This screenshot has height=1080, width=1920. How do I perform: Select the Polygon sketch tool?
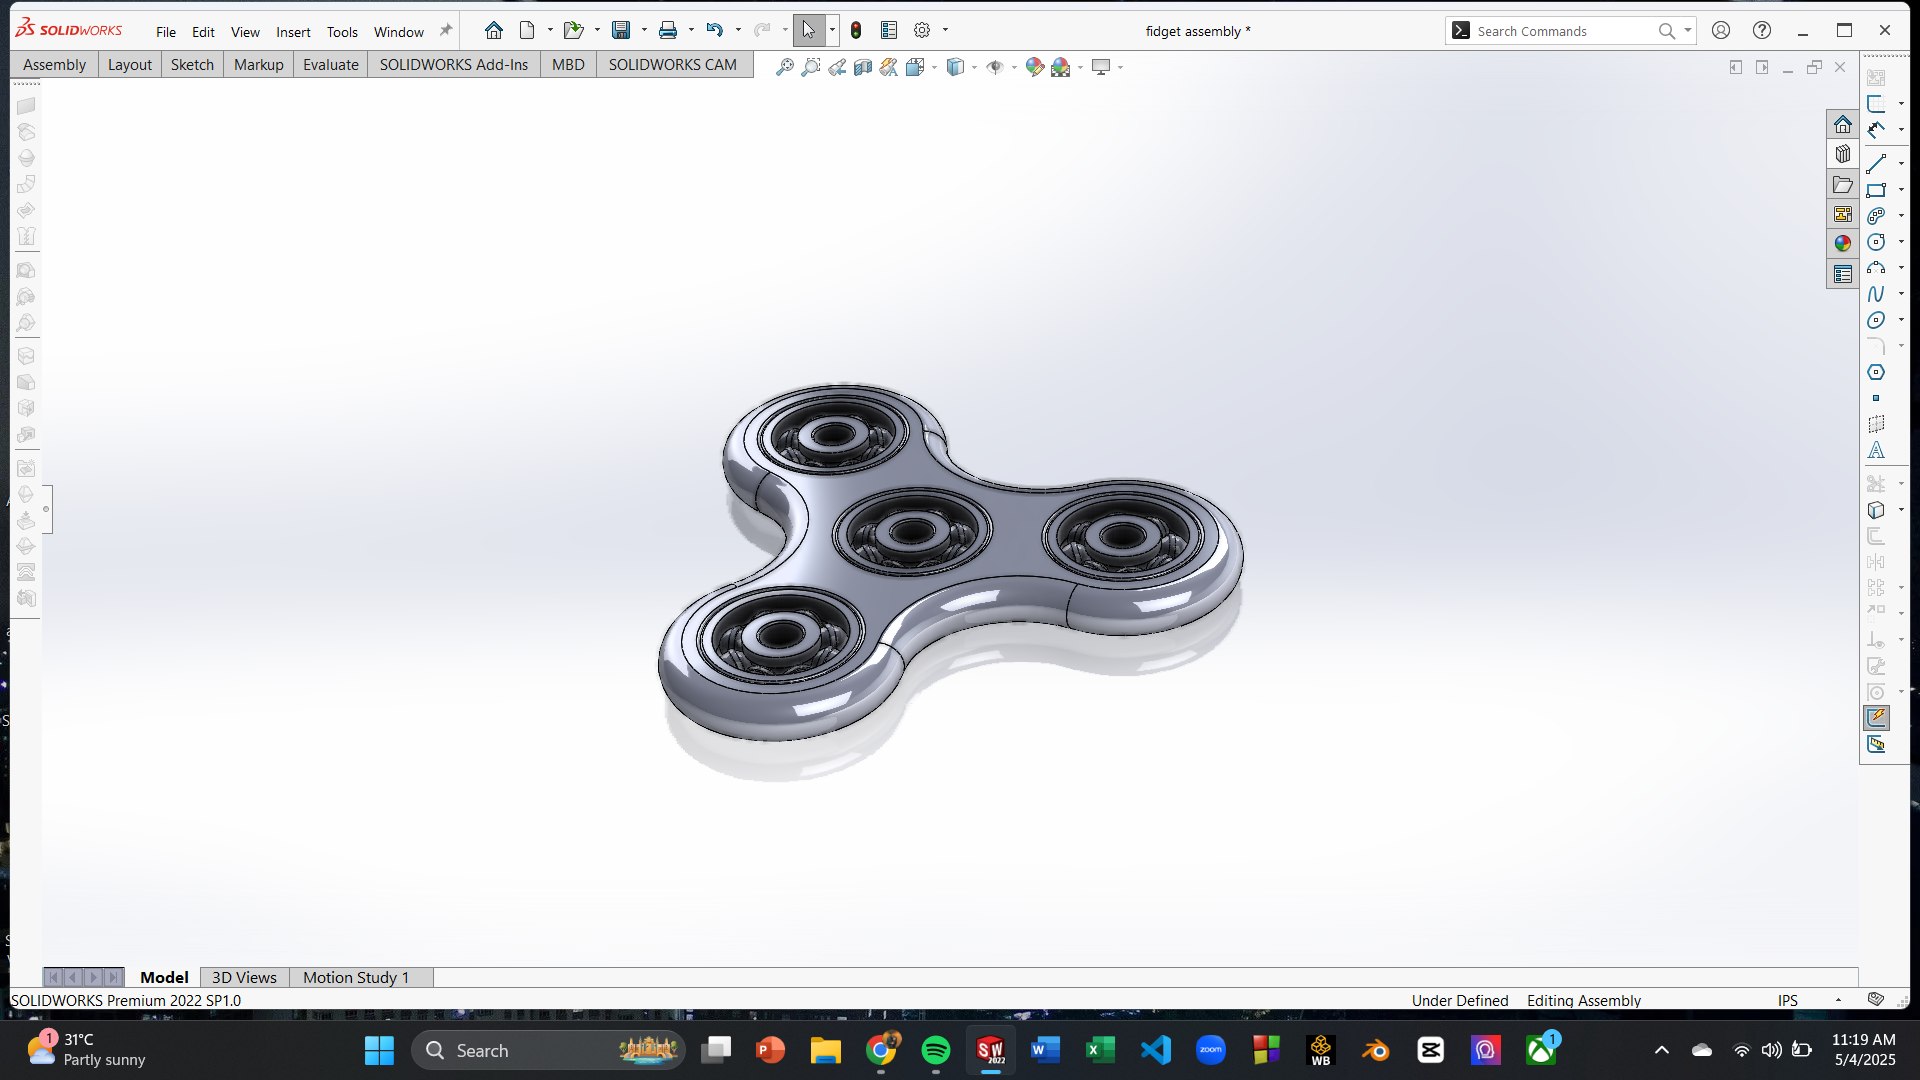(x=1876, y=372)
